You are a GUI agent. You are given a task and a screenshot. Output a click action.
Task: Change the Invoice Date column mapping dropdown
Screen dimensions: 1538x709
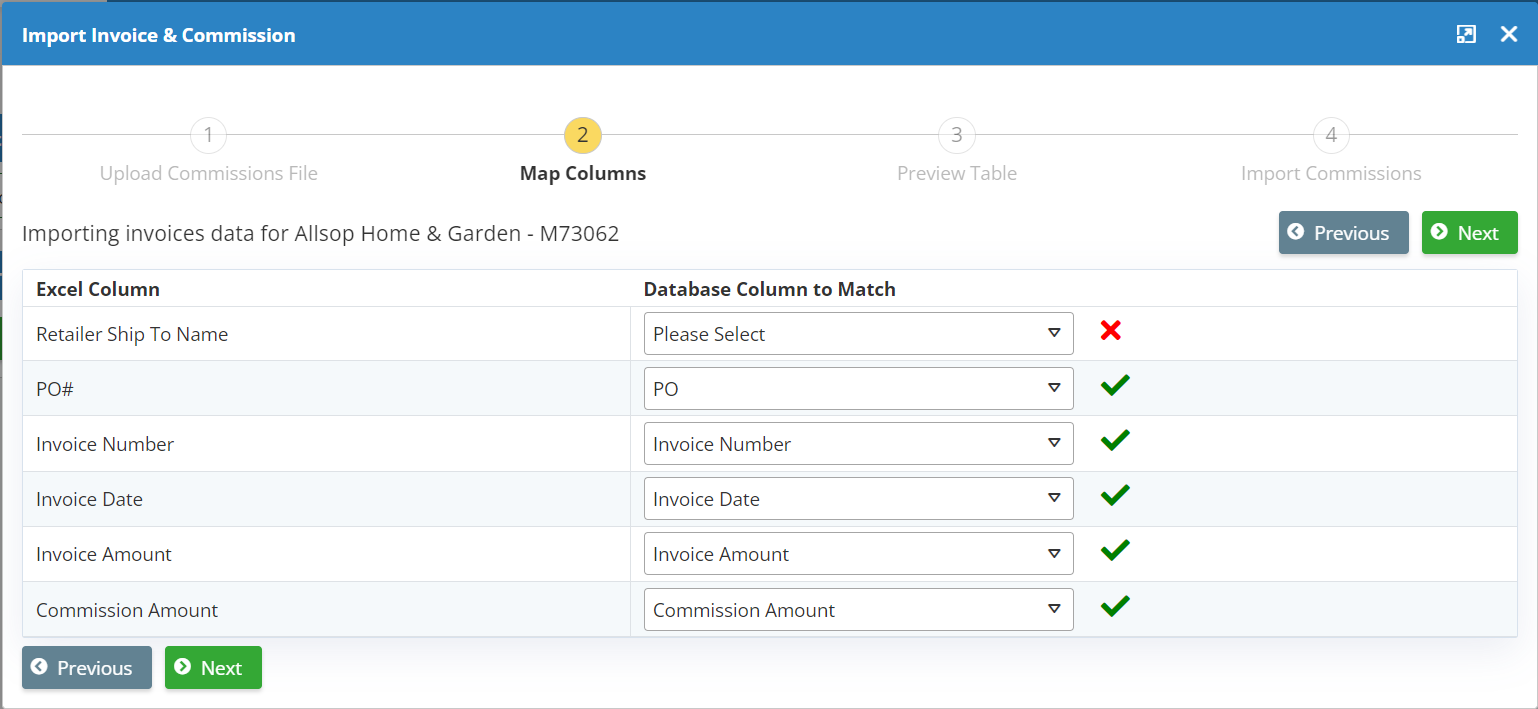pos(858,499)
